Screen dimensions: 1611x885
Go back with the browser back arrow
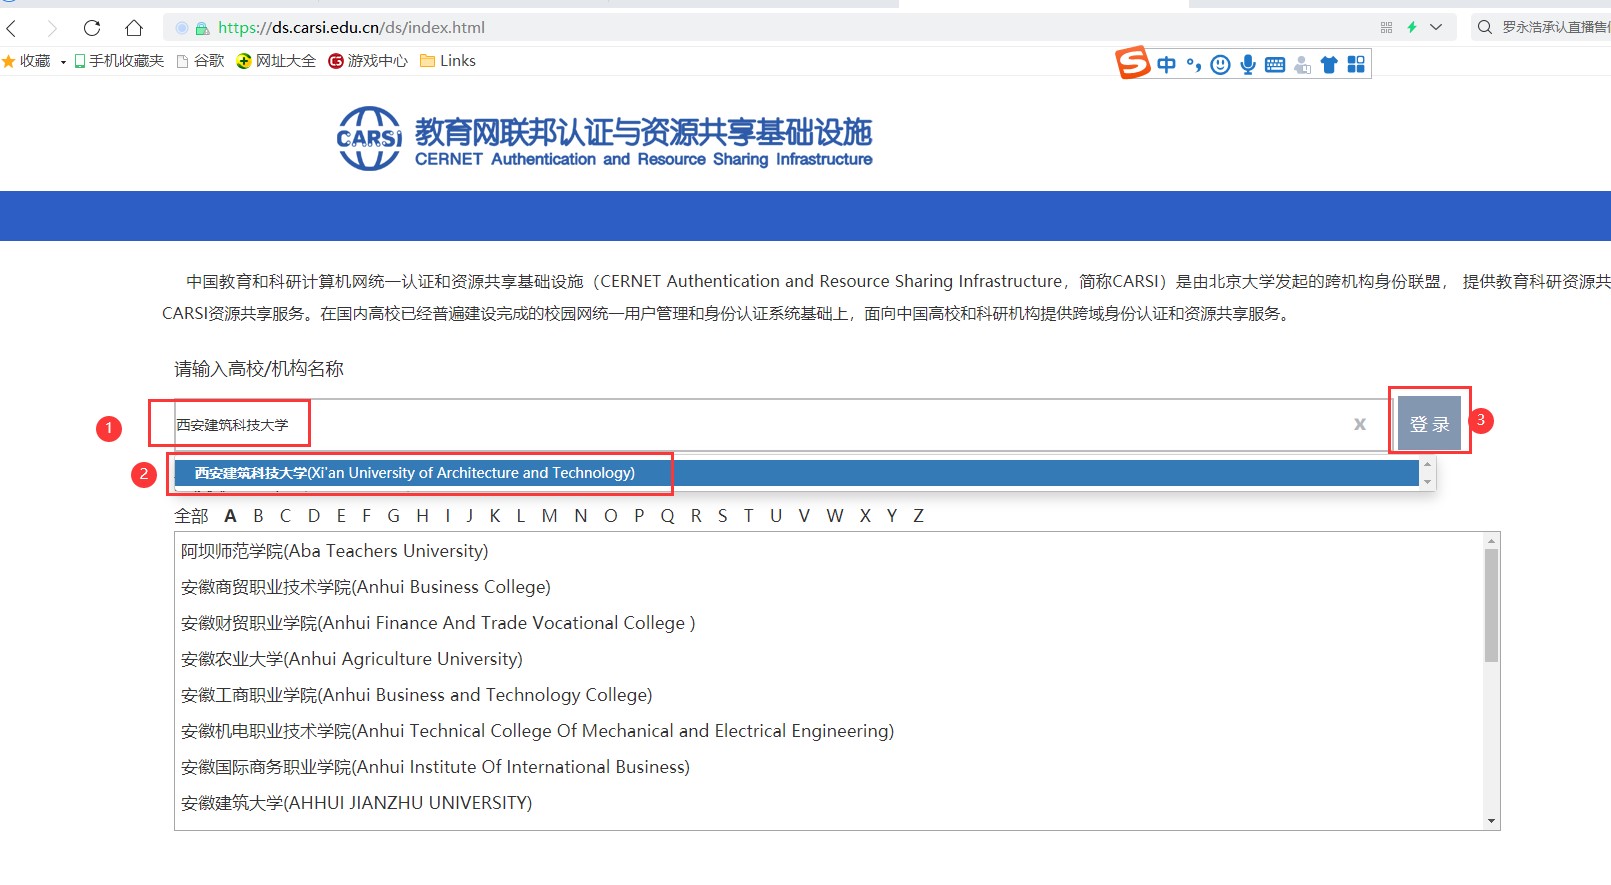(12, 28)
